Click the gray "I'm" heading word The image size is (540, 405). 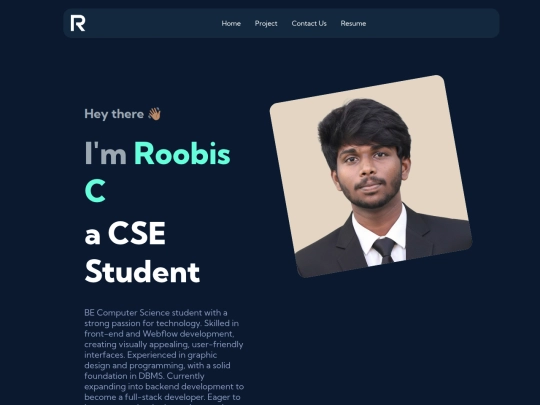click(x=105, y=153)
